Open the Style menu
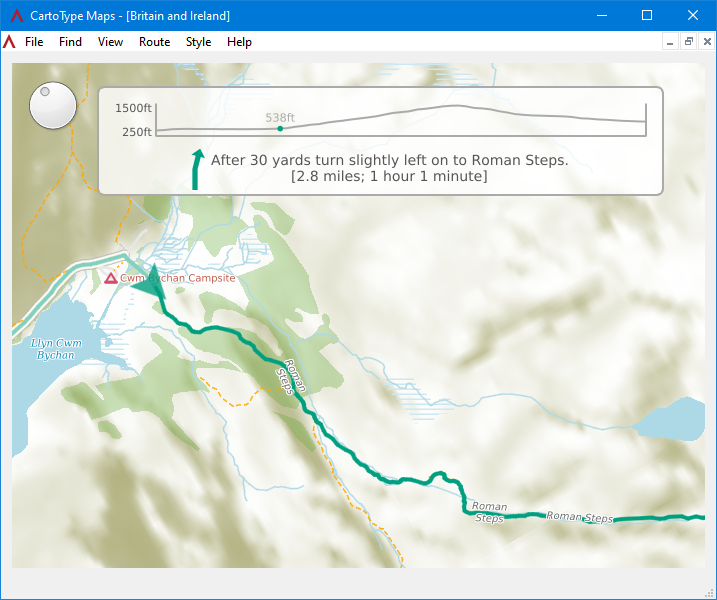 pyautogui.click(x=198, y=42)
